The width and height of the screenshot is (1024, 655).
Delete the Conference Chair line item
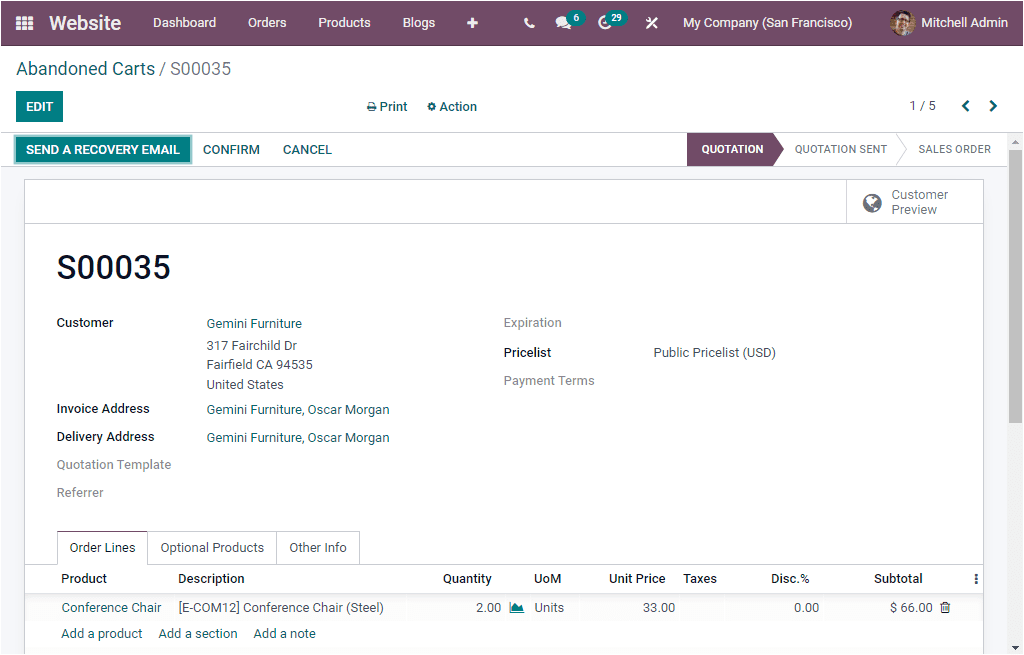tap(945, 607)
